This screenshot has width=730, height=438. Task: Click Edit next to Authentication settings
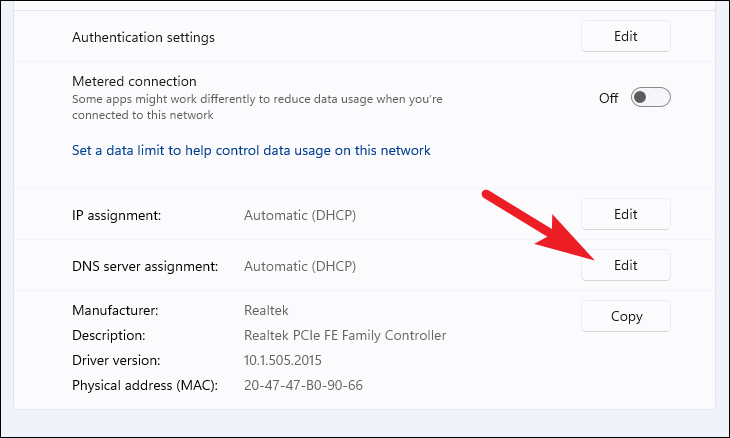tap(625, 37)
